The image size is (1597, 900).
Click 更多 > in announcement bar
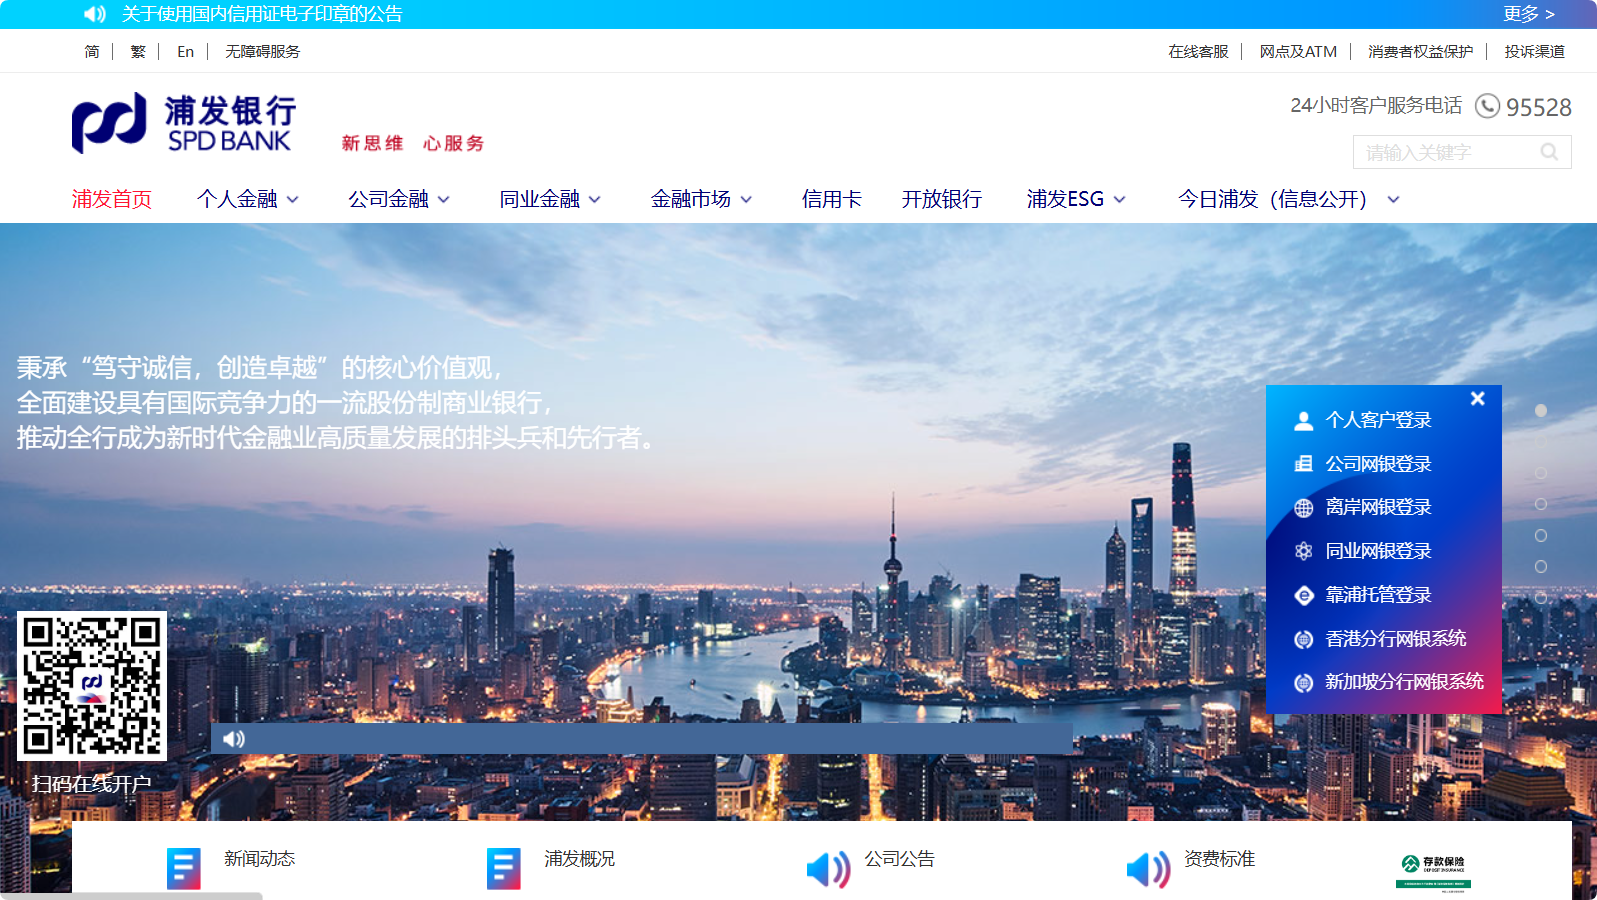[1529, 14]
